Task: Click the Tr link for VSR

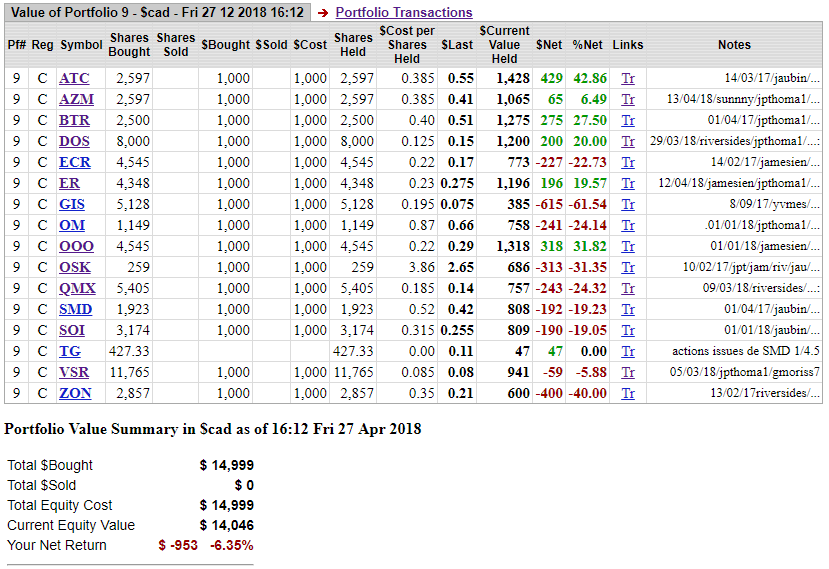Action: (627, 372)
